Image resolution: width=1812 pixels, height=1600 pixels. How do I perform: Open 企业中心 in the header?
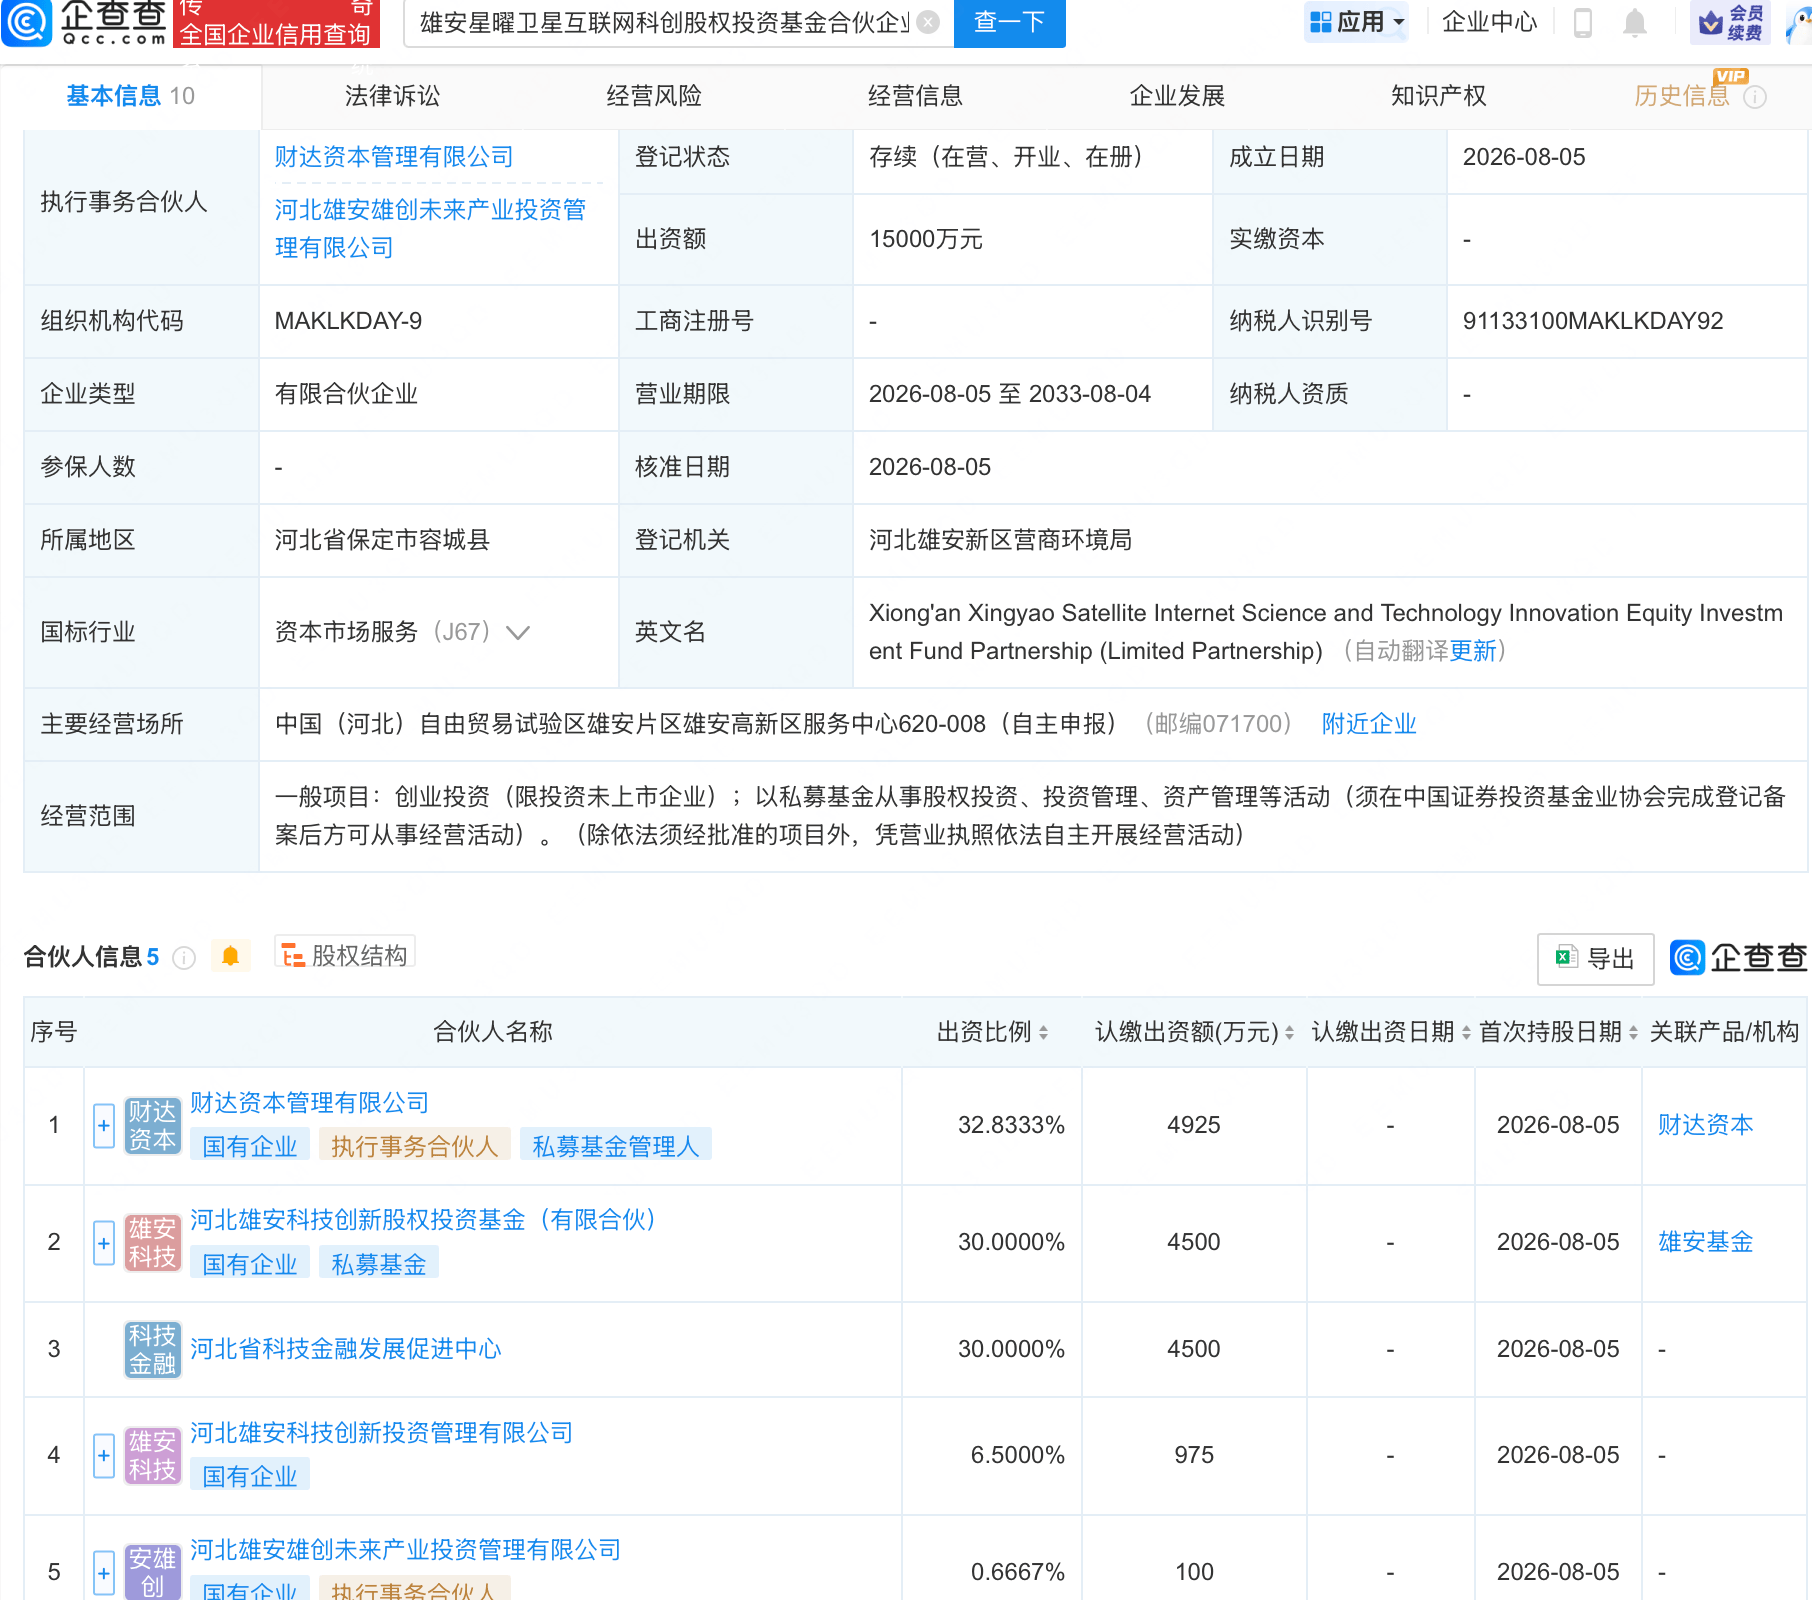point(1489,22)
